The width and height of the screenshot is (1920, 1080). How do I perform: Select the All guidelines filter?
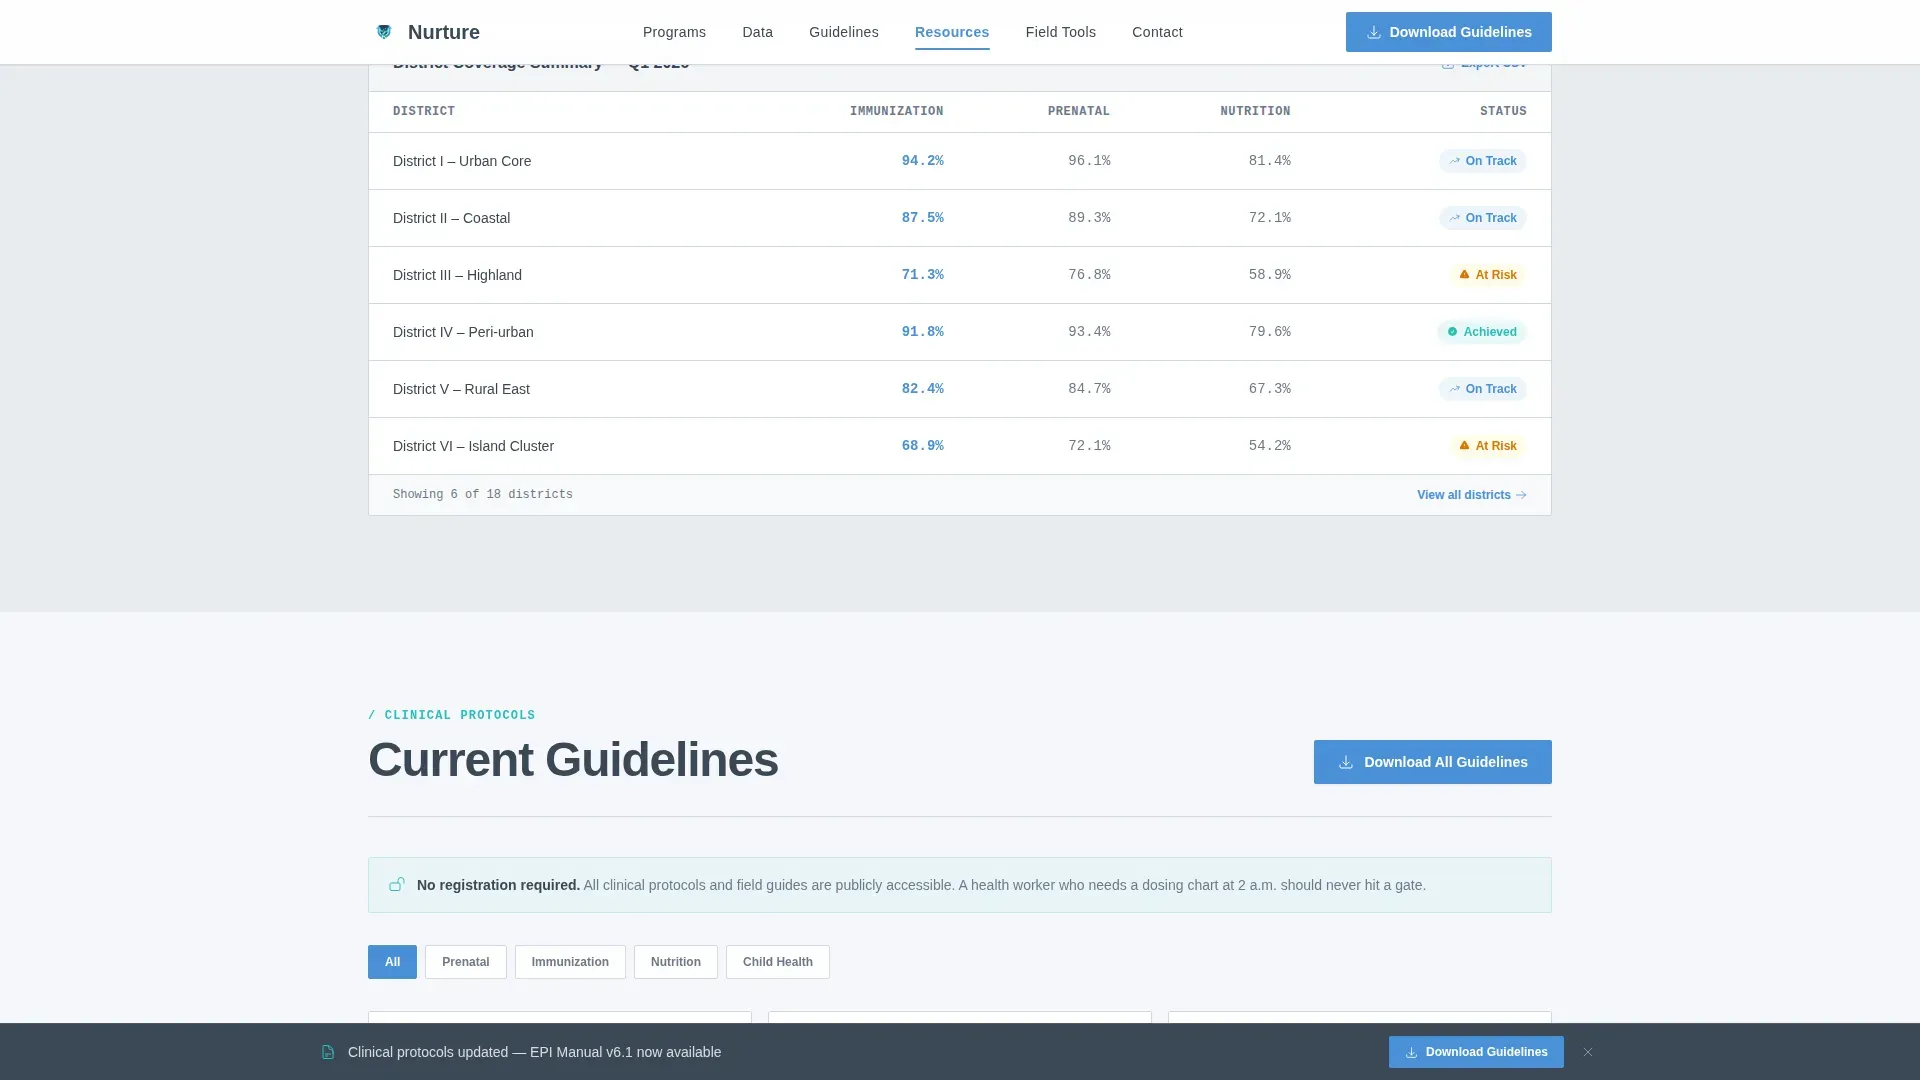392,962
